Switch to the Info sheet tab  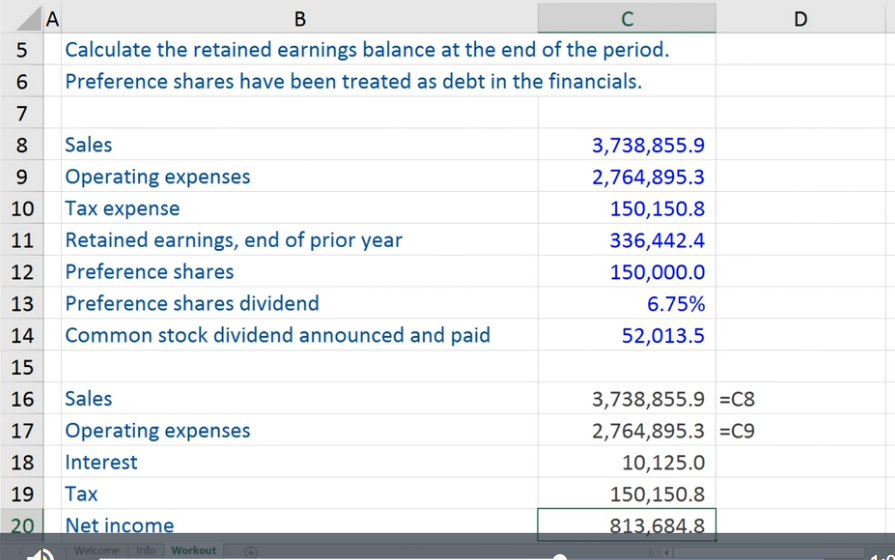(x=146, y=550)
